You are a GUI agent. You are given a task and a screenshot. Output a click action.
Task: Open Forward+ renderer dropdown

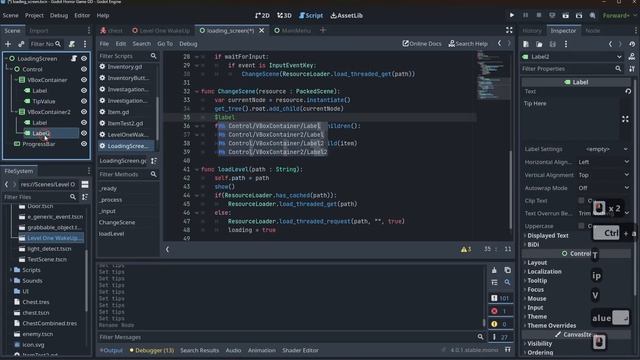(619, 16)
